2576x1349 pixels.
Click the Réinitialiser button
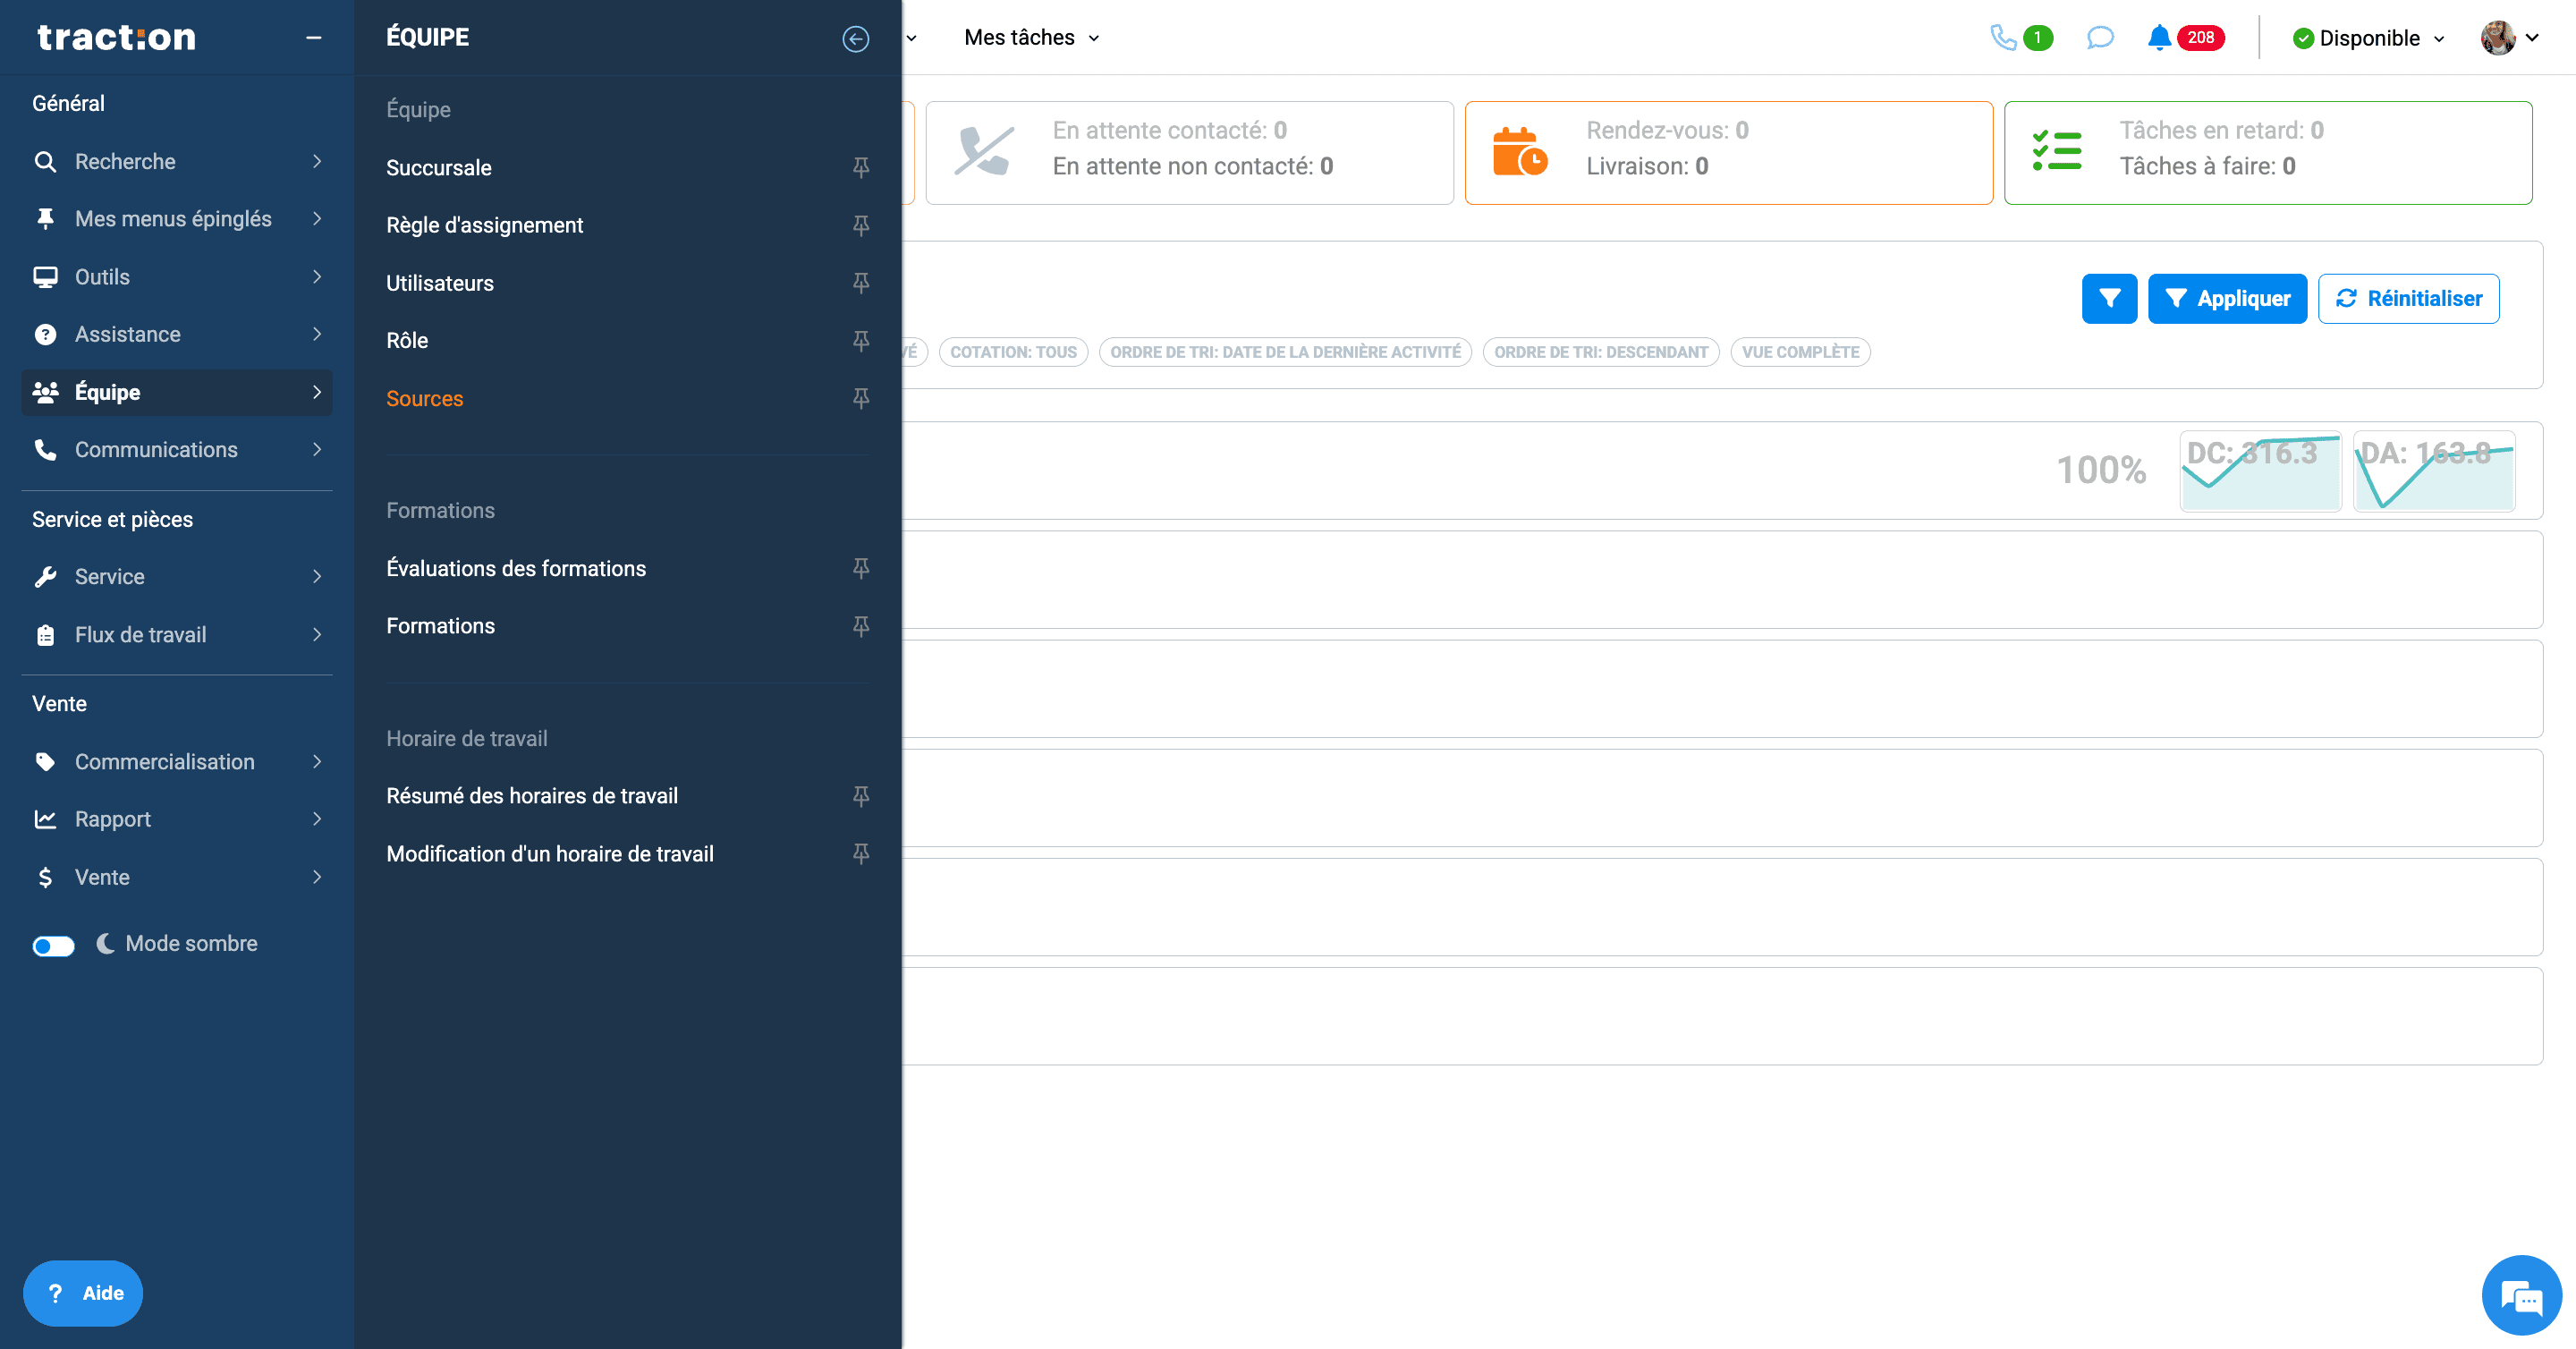[x=2408, y=298]
